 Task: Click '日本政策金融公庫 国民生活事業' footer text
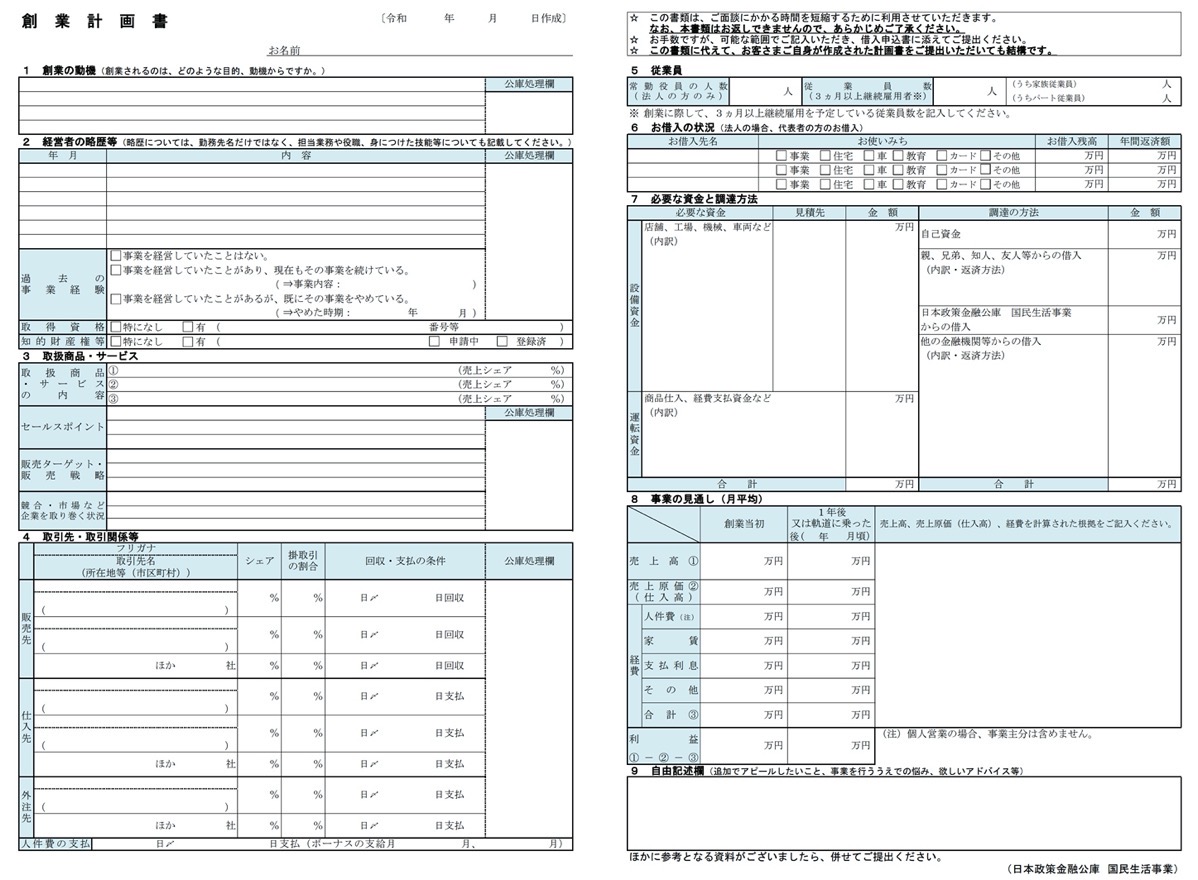1093,869
